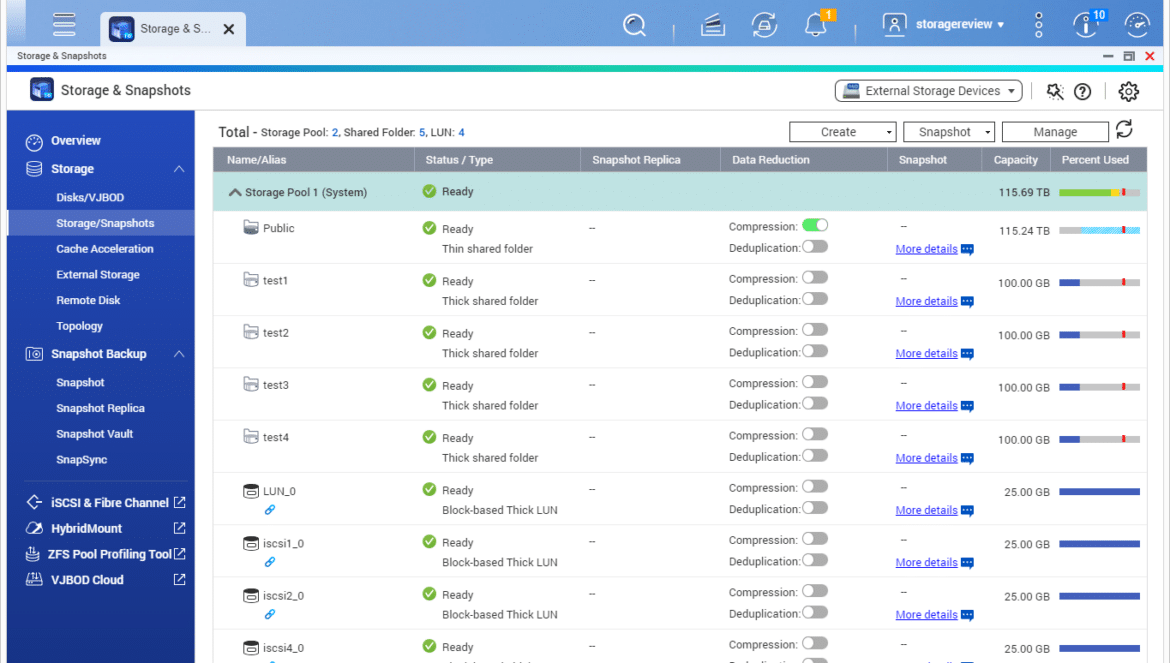Viewport: 1170px width, 663px height.
Task: Close the Storage & S... tab
Action: click(229, 29)
